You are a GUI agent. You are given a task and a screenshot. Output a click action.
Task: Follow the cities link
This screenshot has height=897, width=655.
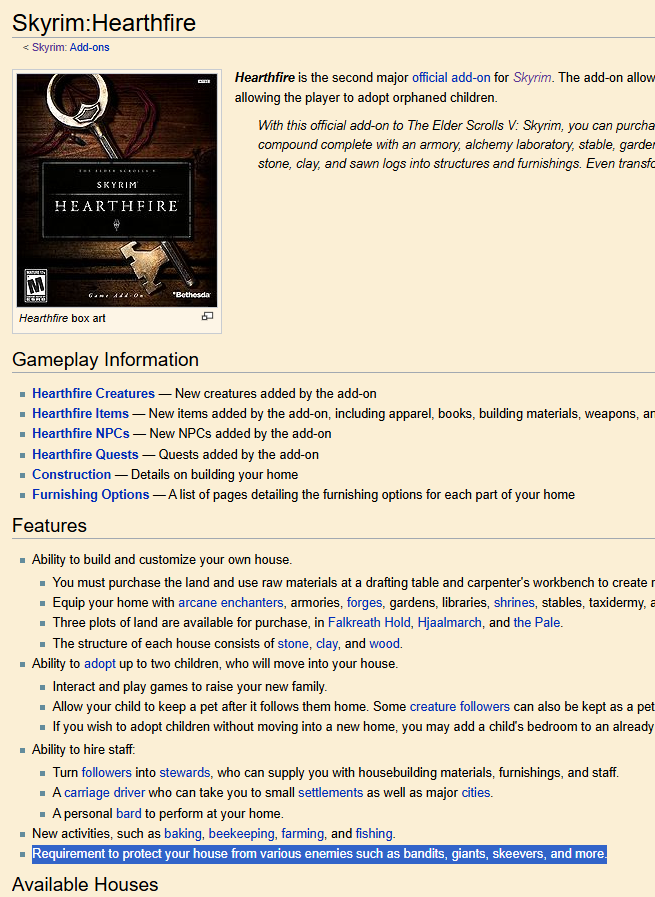(476, 792)
